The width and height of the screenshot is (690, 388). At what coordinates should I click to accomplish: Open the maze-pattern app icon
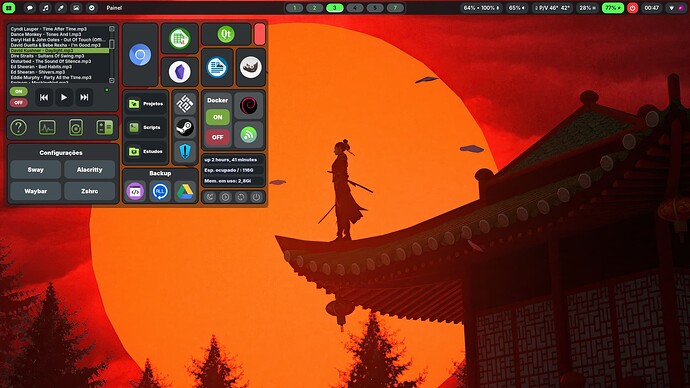point(185,104)
